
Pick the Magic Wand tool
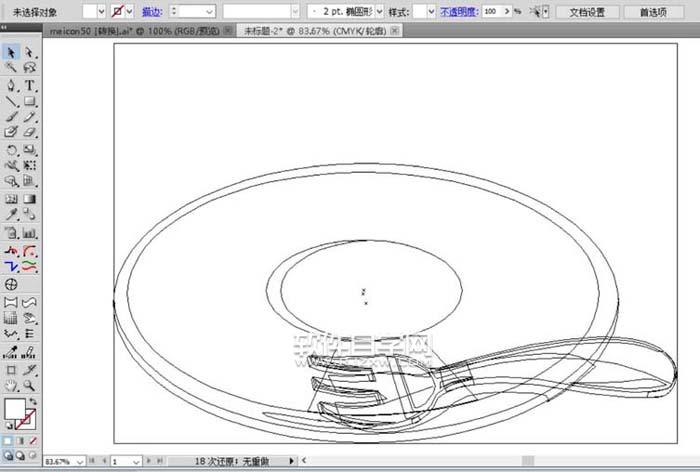click(11, 67)
